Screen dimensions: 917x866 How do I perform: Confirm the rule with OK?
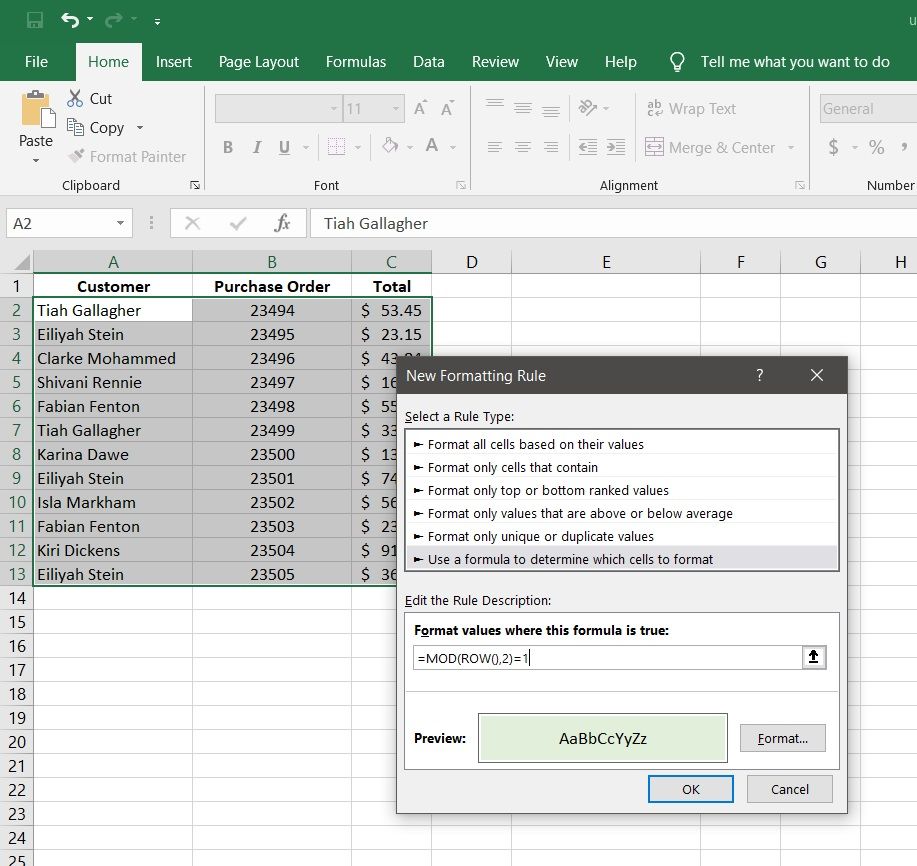690,789
